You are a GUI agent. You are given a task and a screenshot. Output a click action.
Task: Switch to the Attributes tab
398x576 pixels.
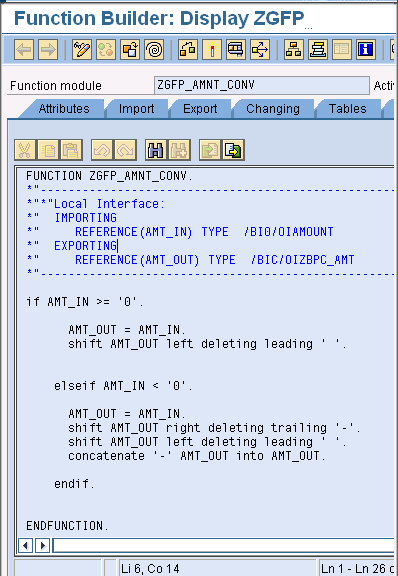(x=64, y=109)
